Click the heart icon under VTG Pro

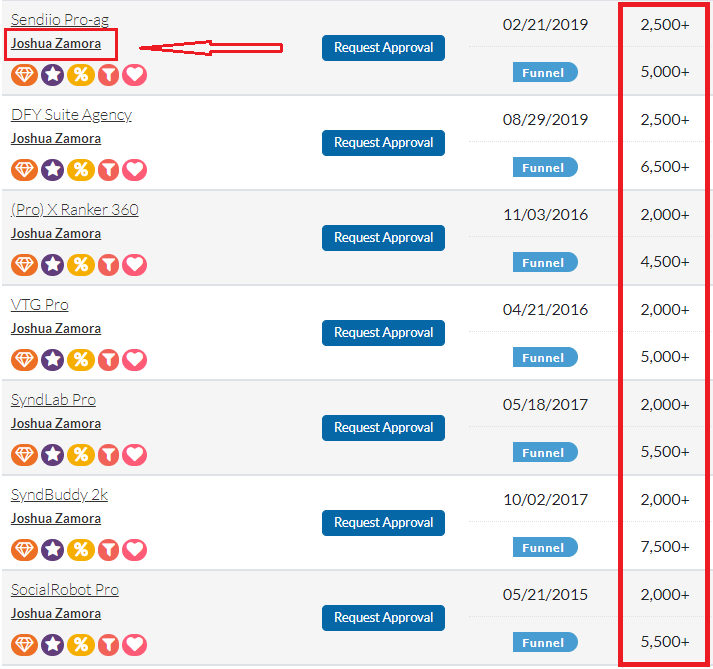pos(135,360)
